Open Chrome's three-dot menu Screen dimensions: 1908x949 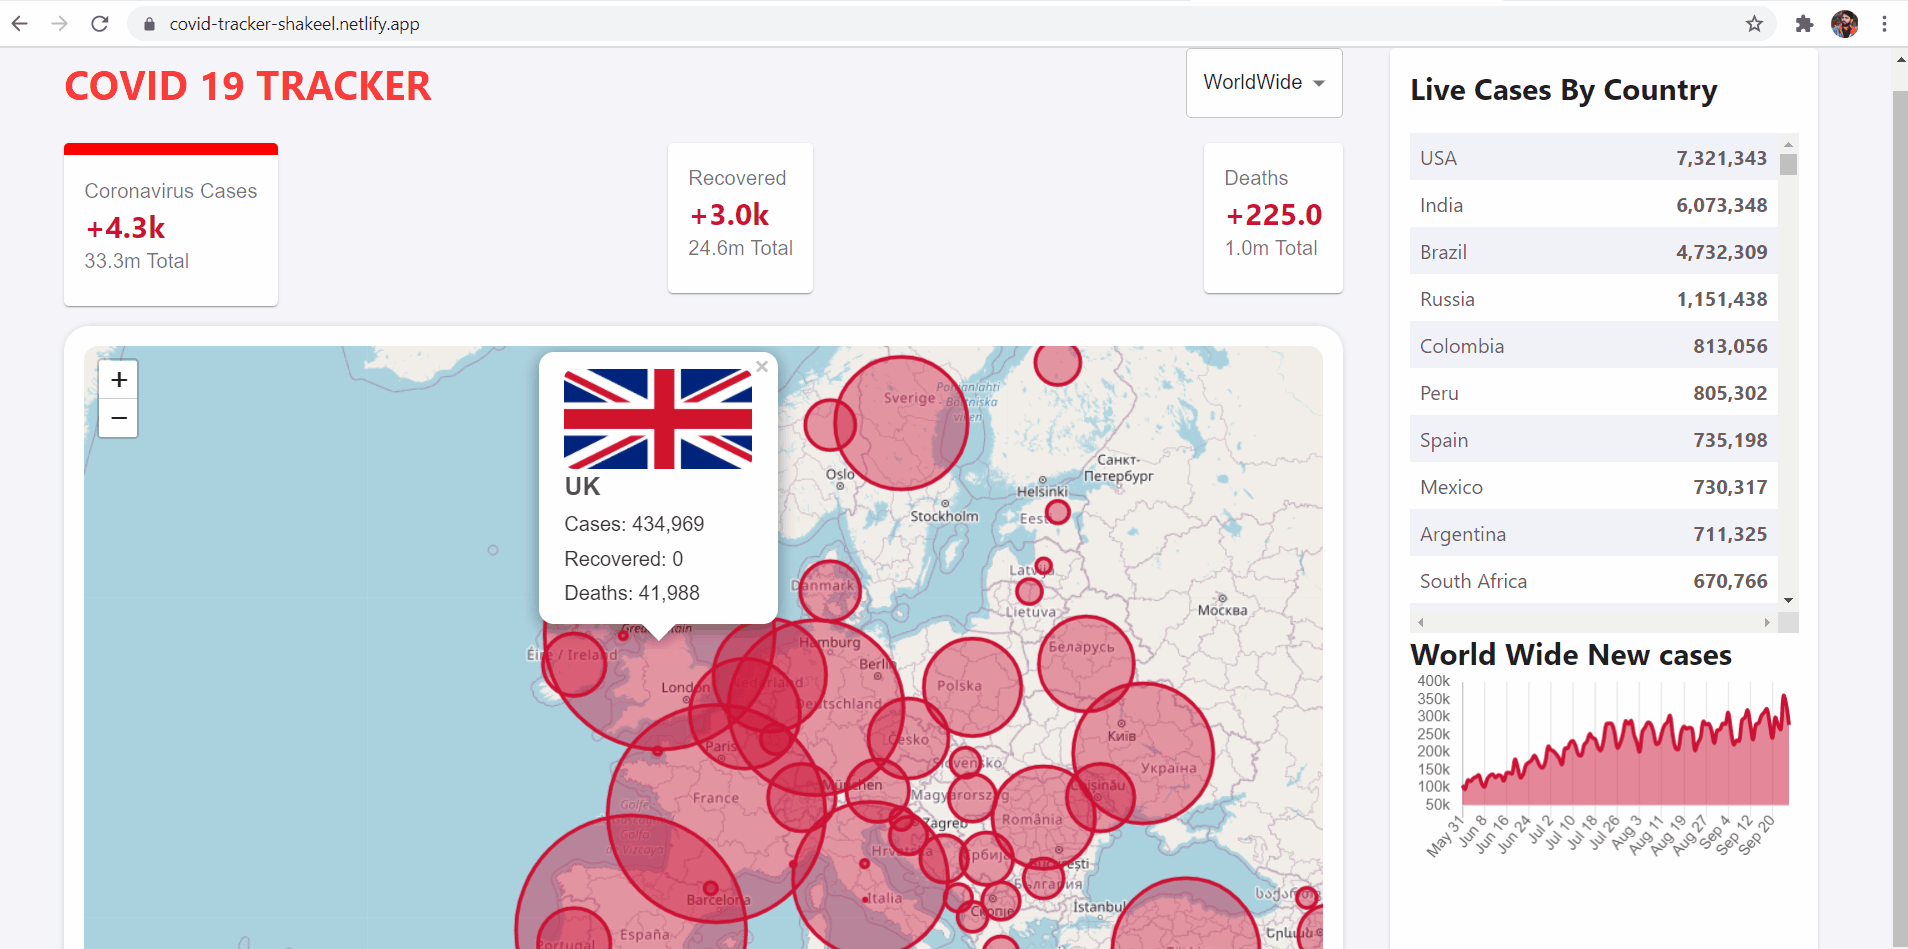1884,24
